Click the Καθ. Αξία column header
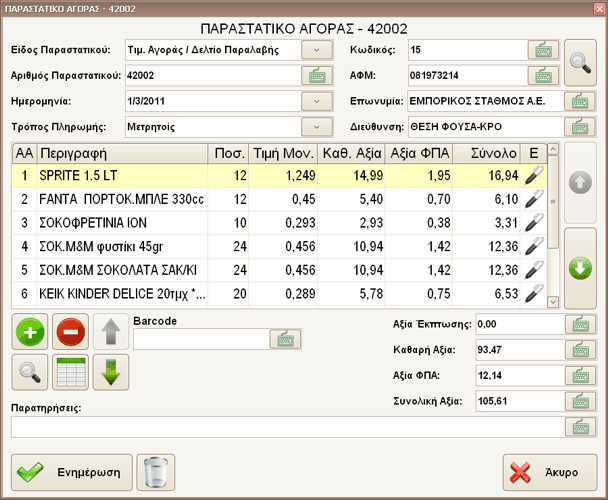The height and width of the screenshot is (500, 608). [351, 154]
